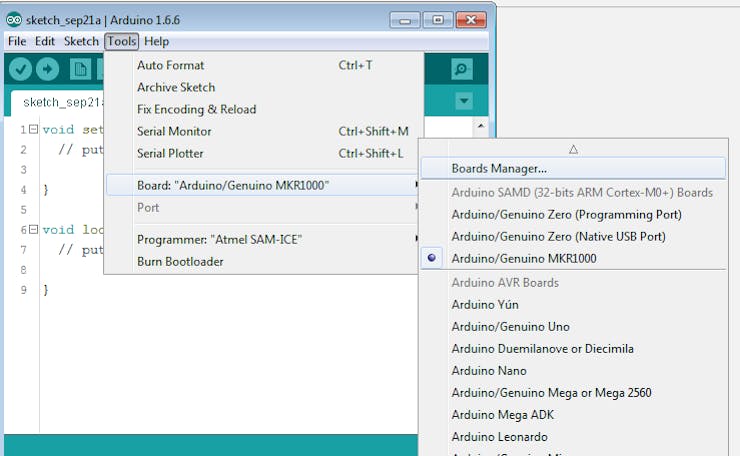The width and height of the screenshot is (740, 456).
Task: Open the File menu
Action: 17,42
